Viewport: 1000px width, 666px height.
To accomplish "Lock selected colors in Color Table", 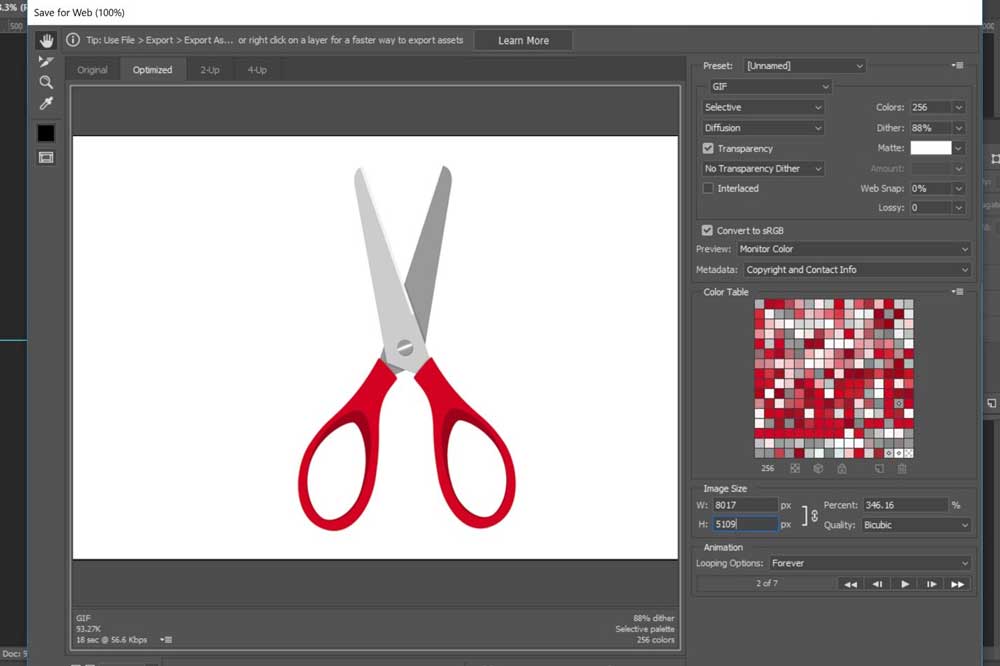I will [x=842, y=468].
